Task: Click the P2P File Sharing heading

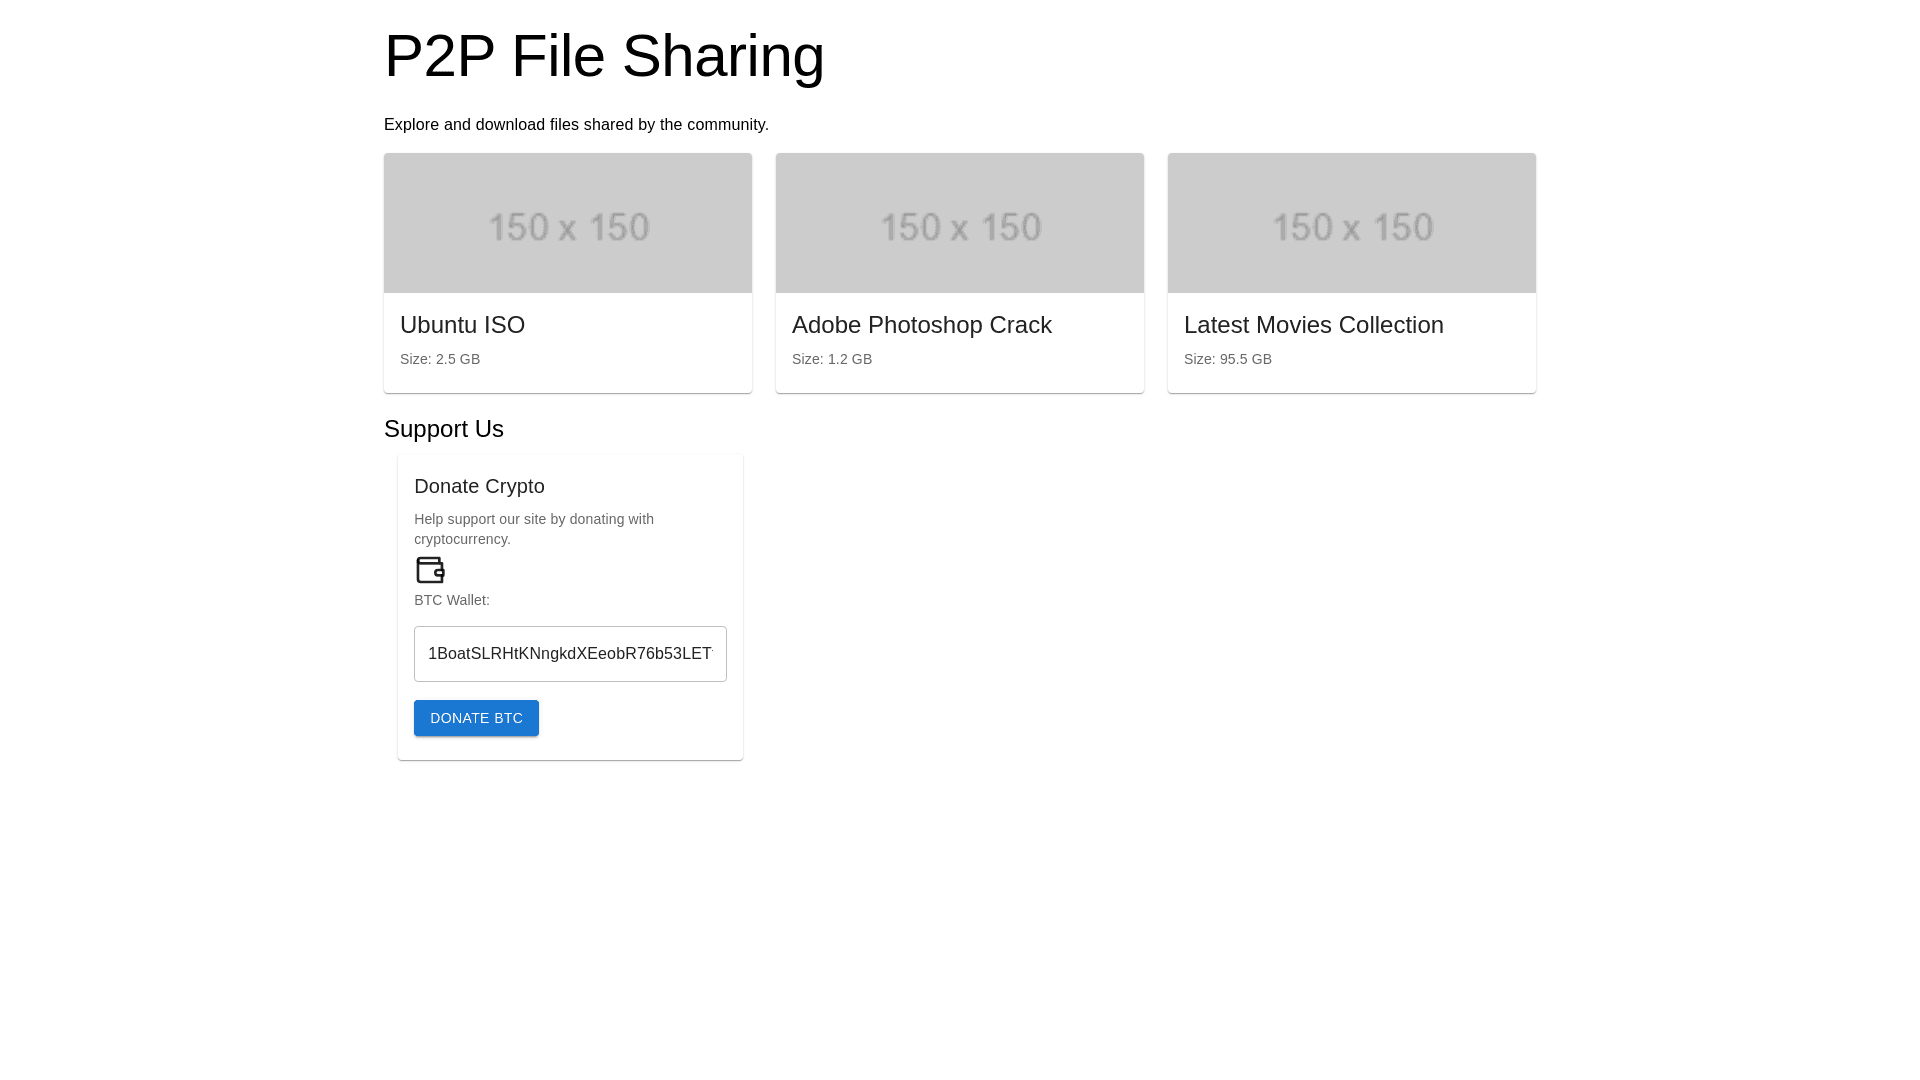Action: coord(604,56)
